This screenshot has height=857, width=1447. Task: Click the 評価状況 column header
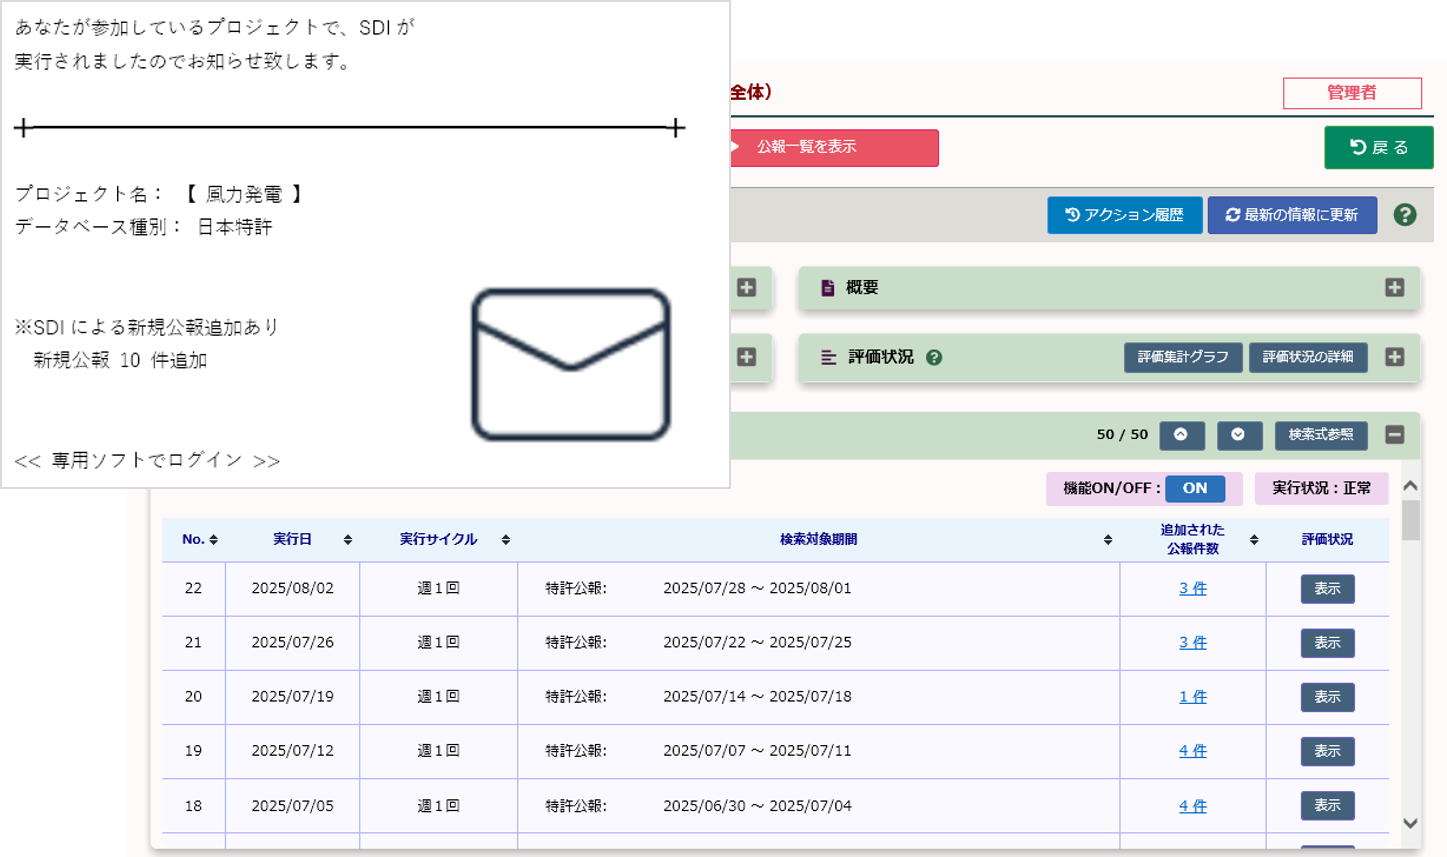click(x=1327, y=540)
